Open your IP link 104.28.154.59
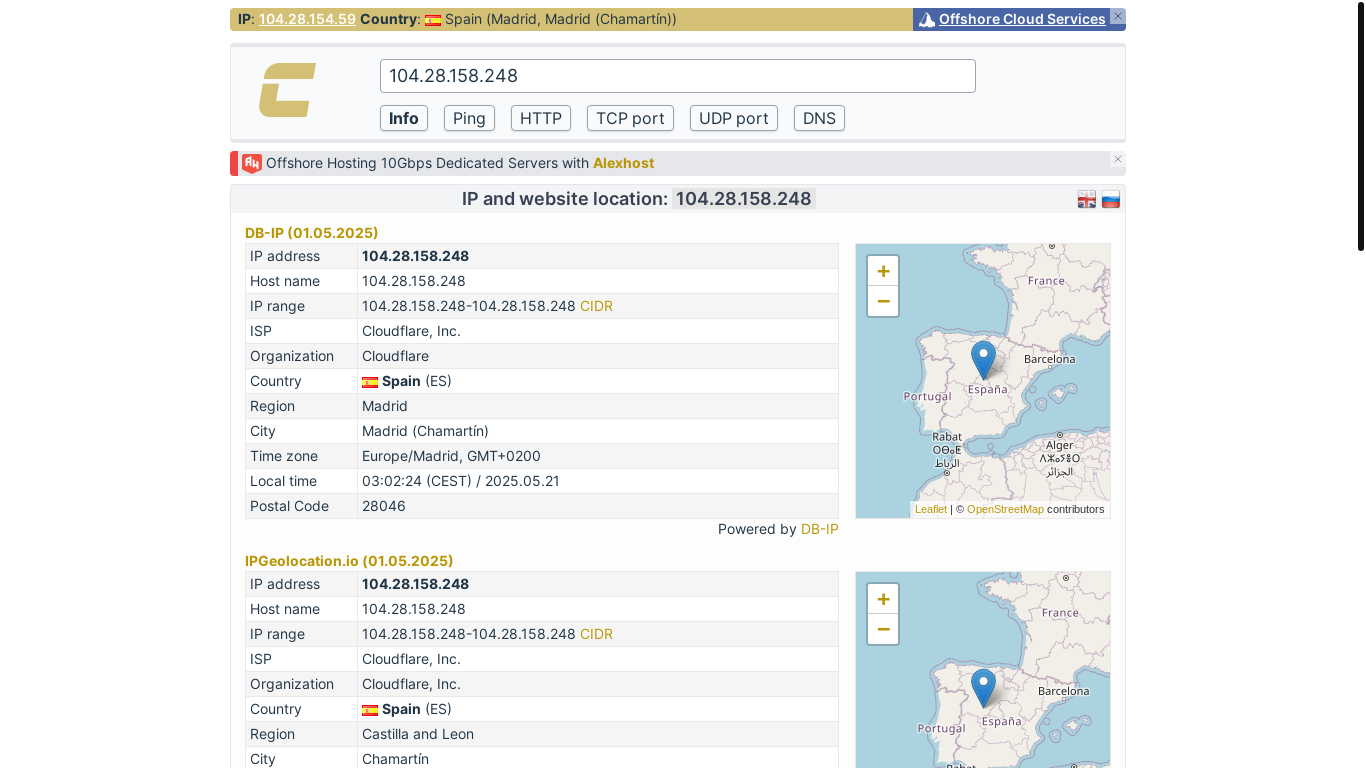Image resolution: width=1366 pixels, height=768 pixels. tap(307, 19)
